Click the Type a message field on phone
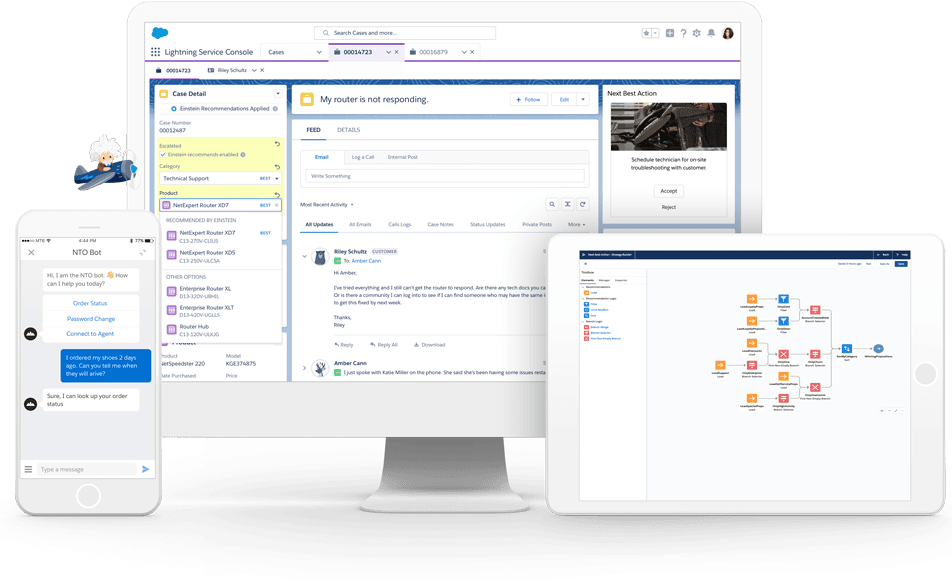The image size is (952, 586). click(87, 469)
